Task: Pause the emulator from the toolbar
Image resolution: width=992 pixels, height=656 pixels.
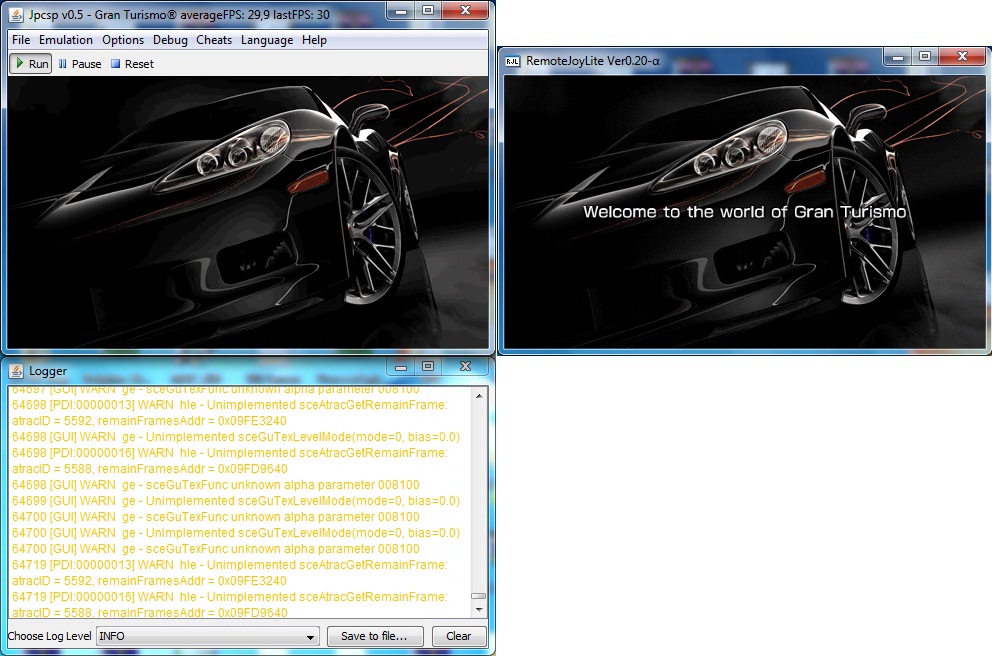Action: coord(80,64)
